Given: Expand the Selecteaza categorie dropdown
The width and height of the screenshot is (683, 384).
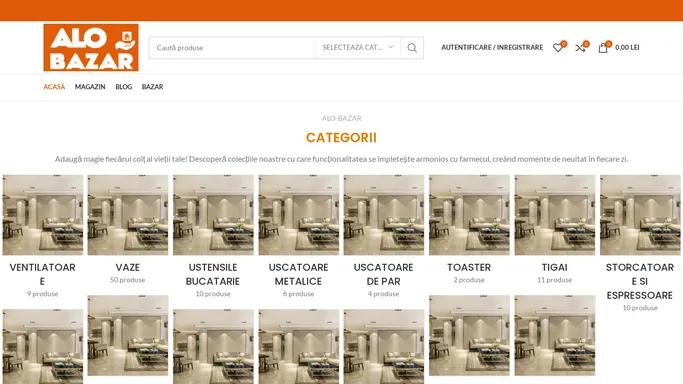Looking at the screenshot, I should pyautogui.click(x=358, y=47).
